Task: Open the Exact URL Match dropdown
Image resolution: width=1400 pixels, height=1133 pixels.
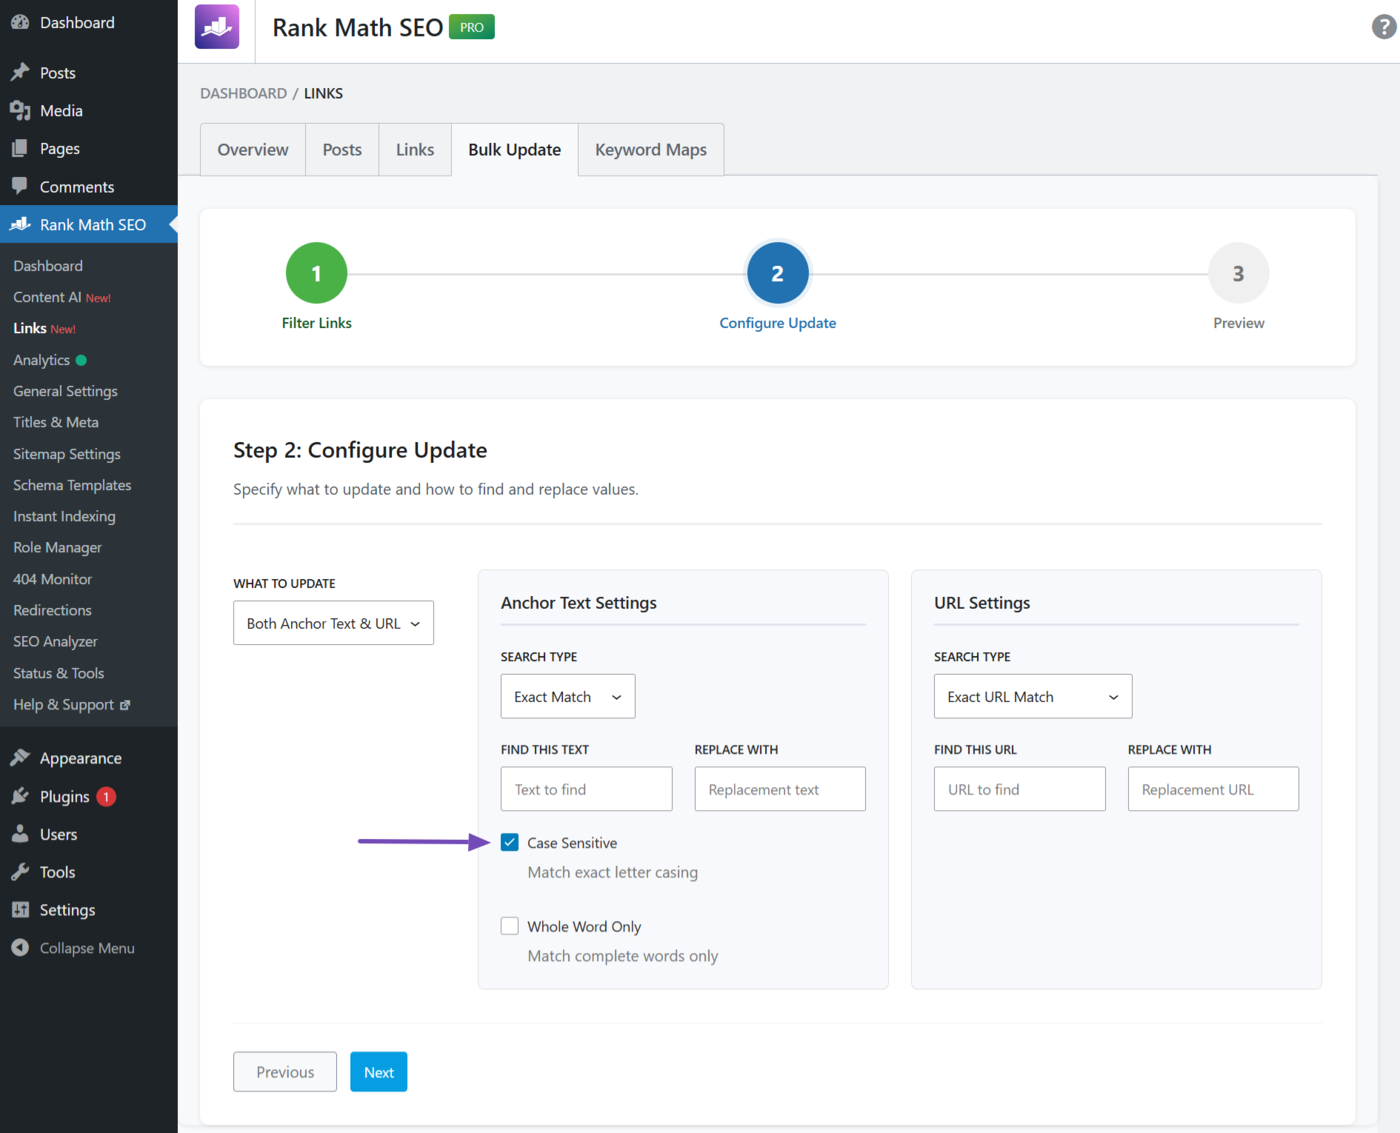Action: 1032,696
